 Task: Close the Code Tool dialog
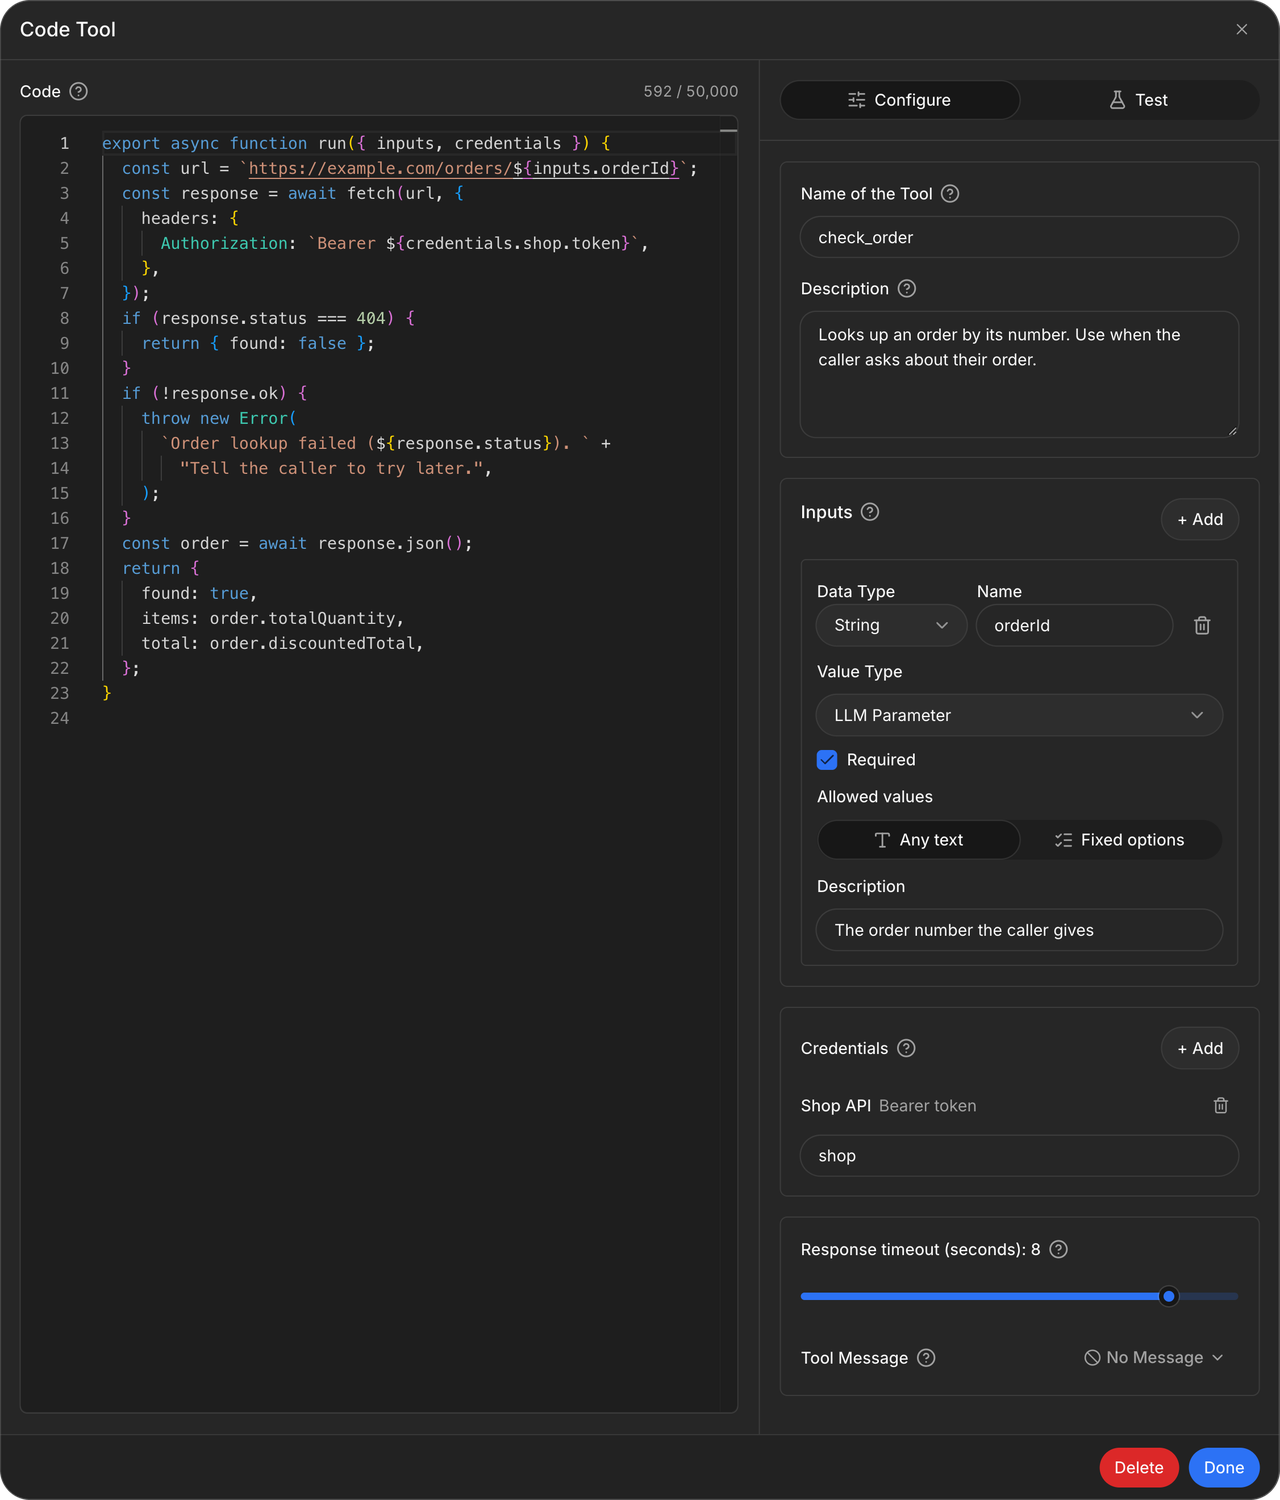coord(1242,29)
